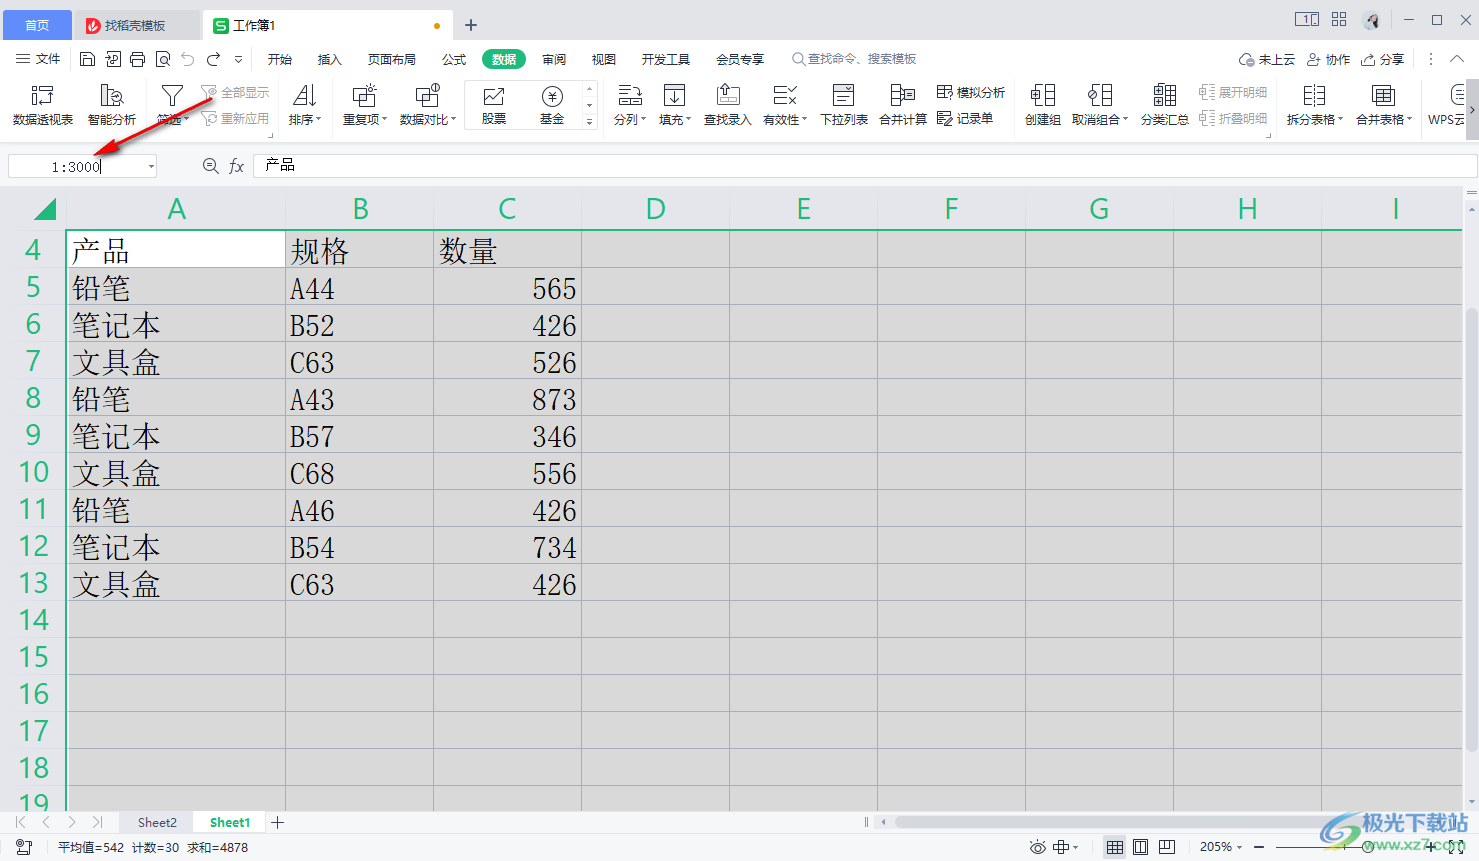Click 取消组合 ungroup icon
1479x861 pixels.
click(1100, 96)
